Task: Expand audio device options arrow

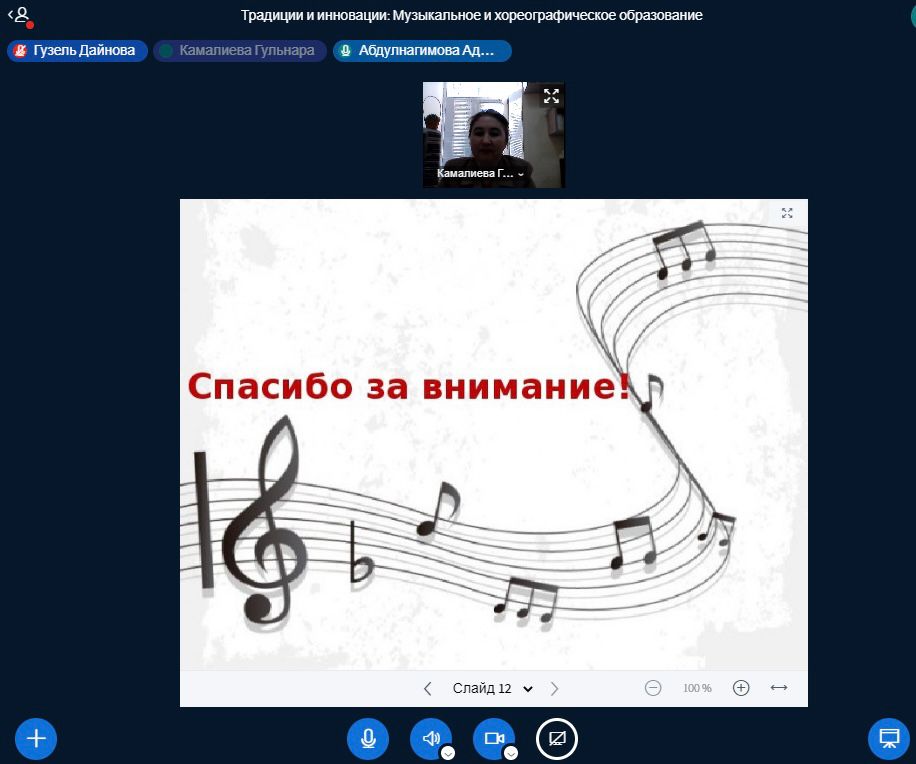Action: [x=448, y=753]
